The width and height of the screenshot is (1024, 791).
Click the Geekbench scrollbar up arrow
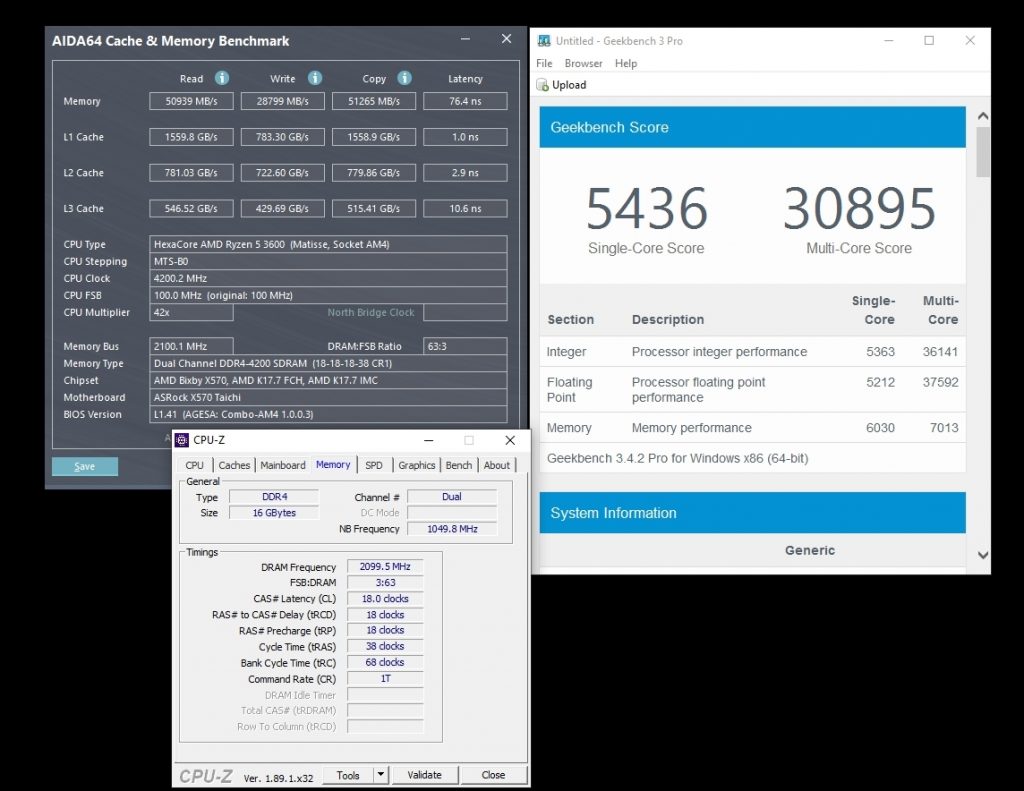pyautogui.click(x=982, y=116)
